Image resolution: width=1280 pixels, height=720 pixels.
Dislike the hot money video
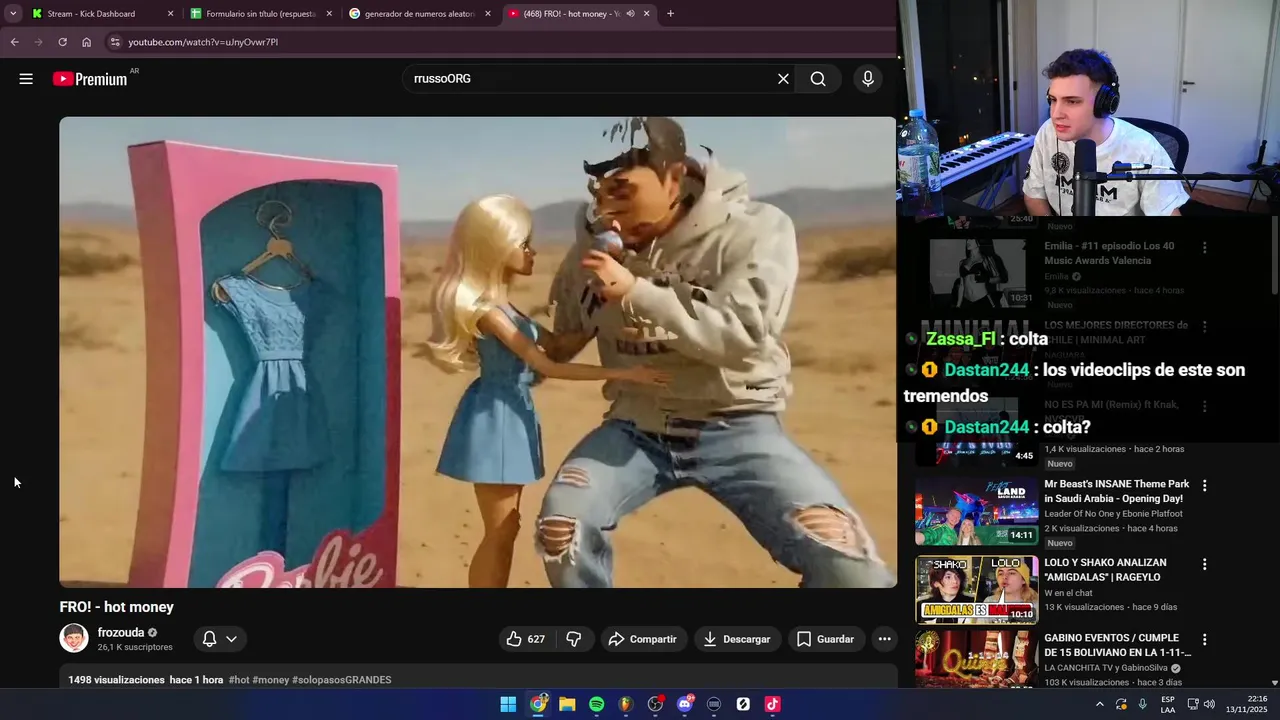[x=574, y=639]
